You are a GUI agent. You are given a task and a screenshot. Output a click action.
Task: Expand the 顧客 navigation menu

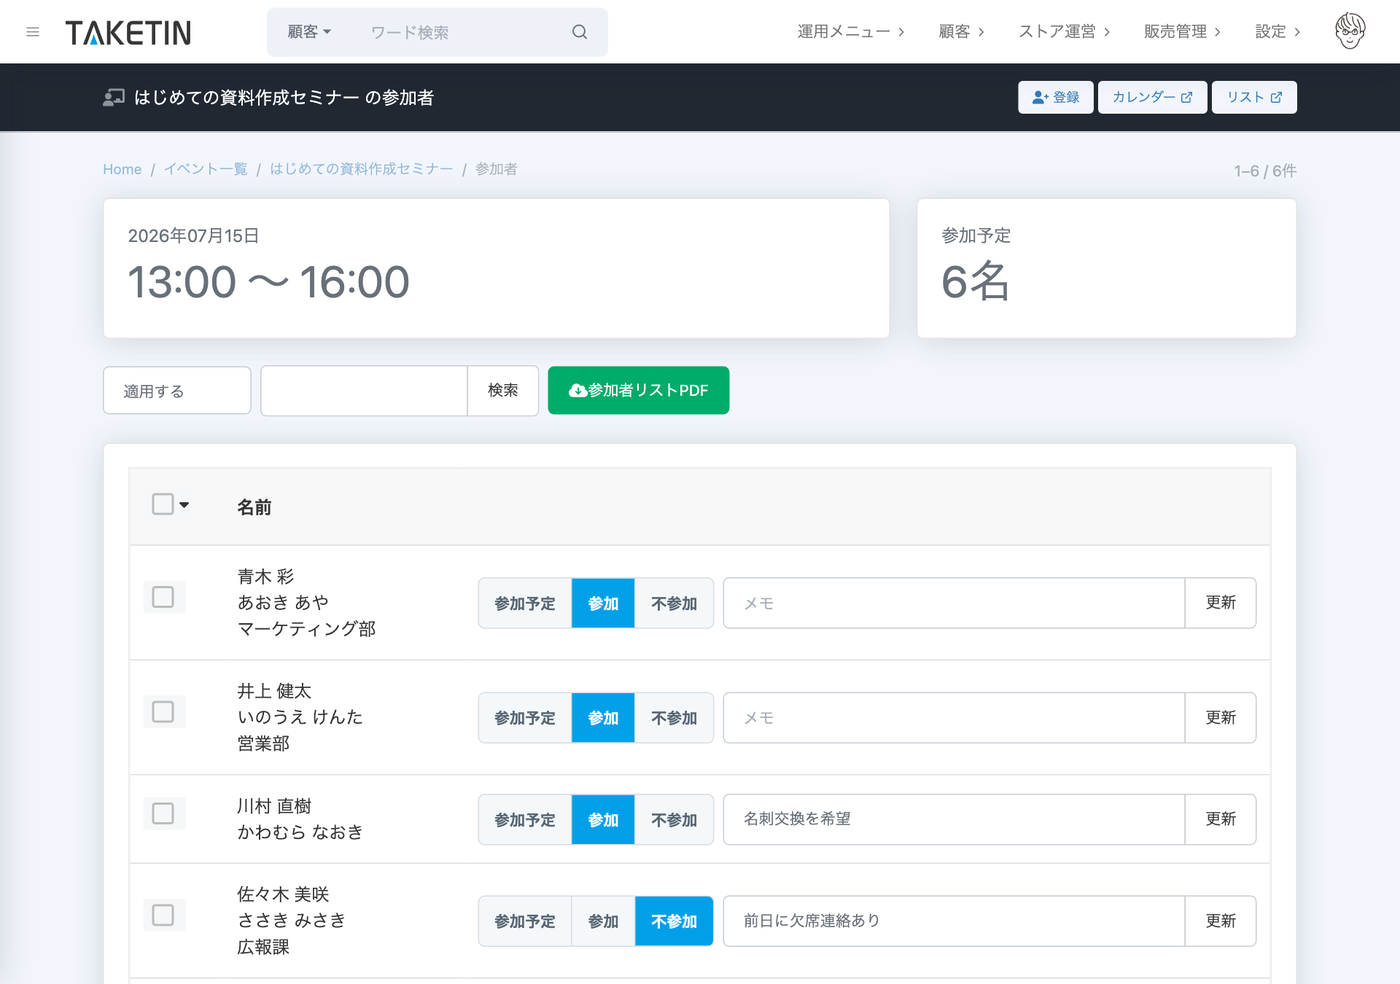[961, 32]
